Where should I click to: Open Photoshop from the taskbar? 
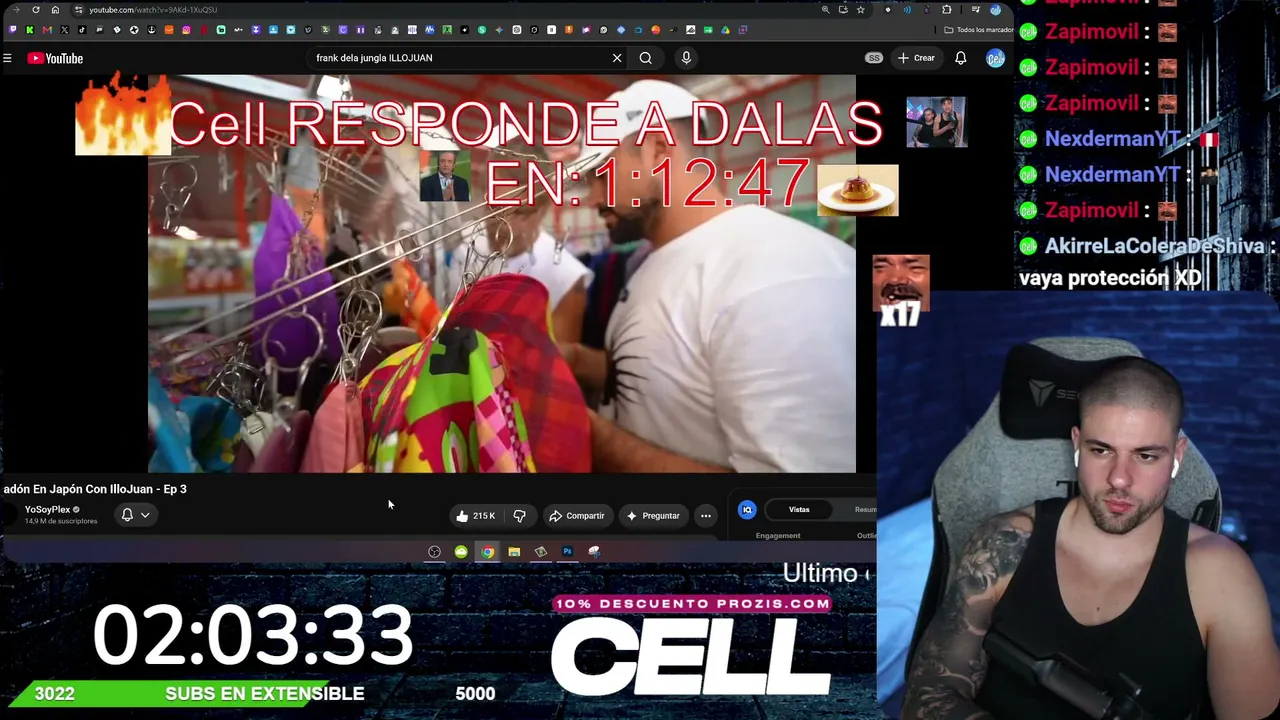click(x=567, y=552)
